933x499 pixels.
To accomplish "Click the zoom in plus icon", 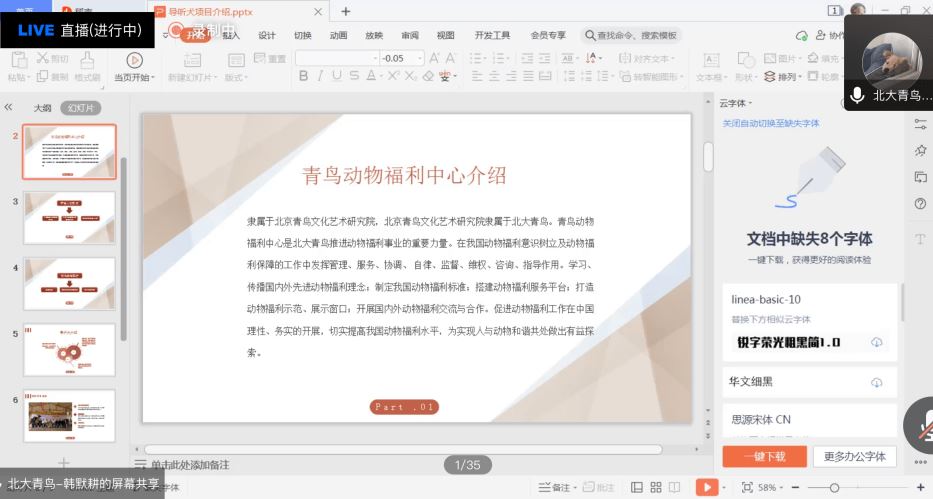I will pos(920,487).
